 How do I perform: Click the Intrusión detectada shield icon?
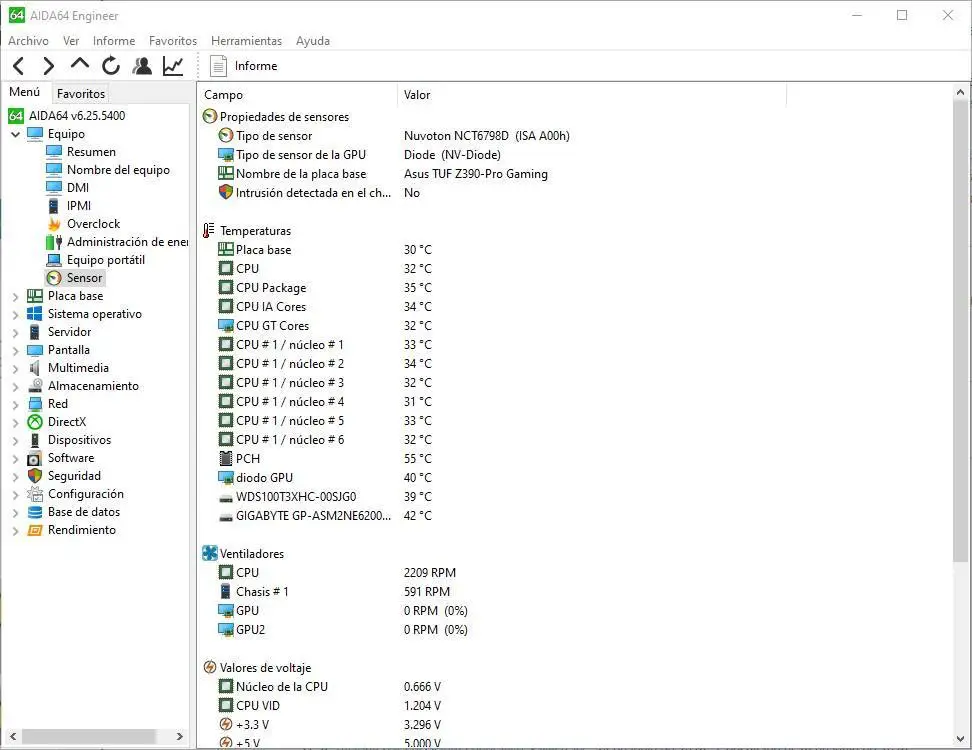click(226, 192)
